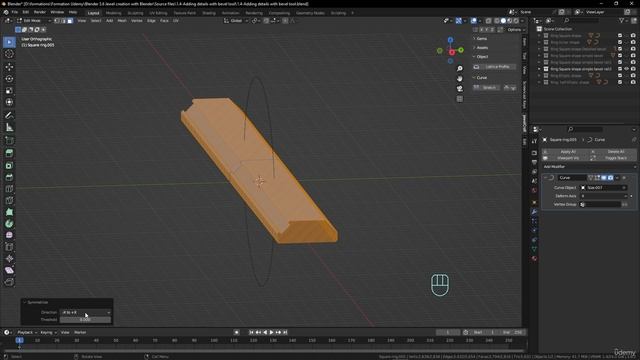The image size is (640, 360).
Task: Choose the Rip Region tool
Action: pos(9,282)
